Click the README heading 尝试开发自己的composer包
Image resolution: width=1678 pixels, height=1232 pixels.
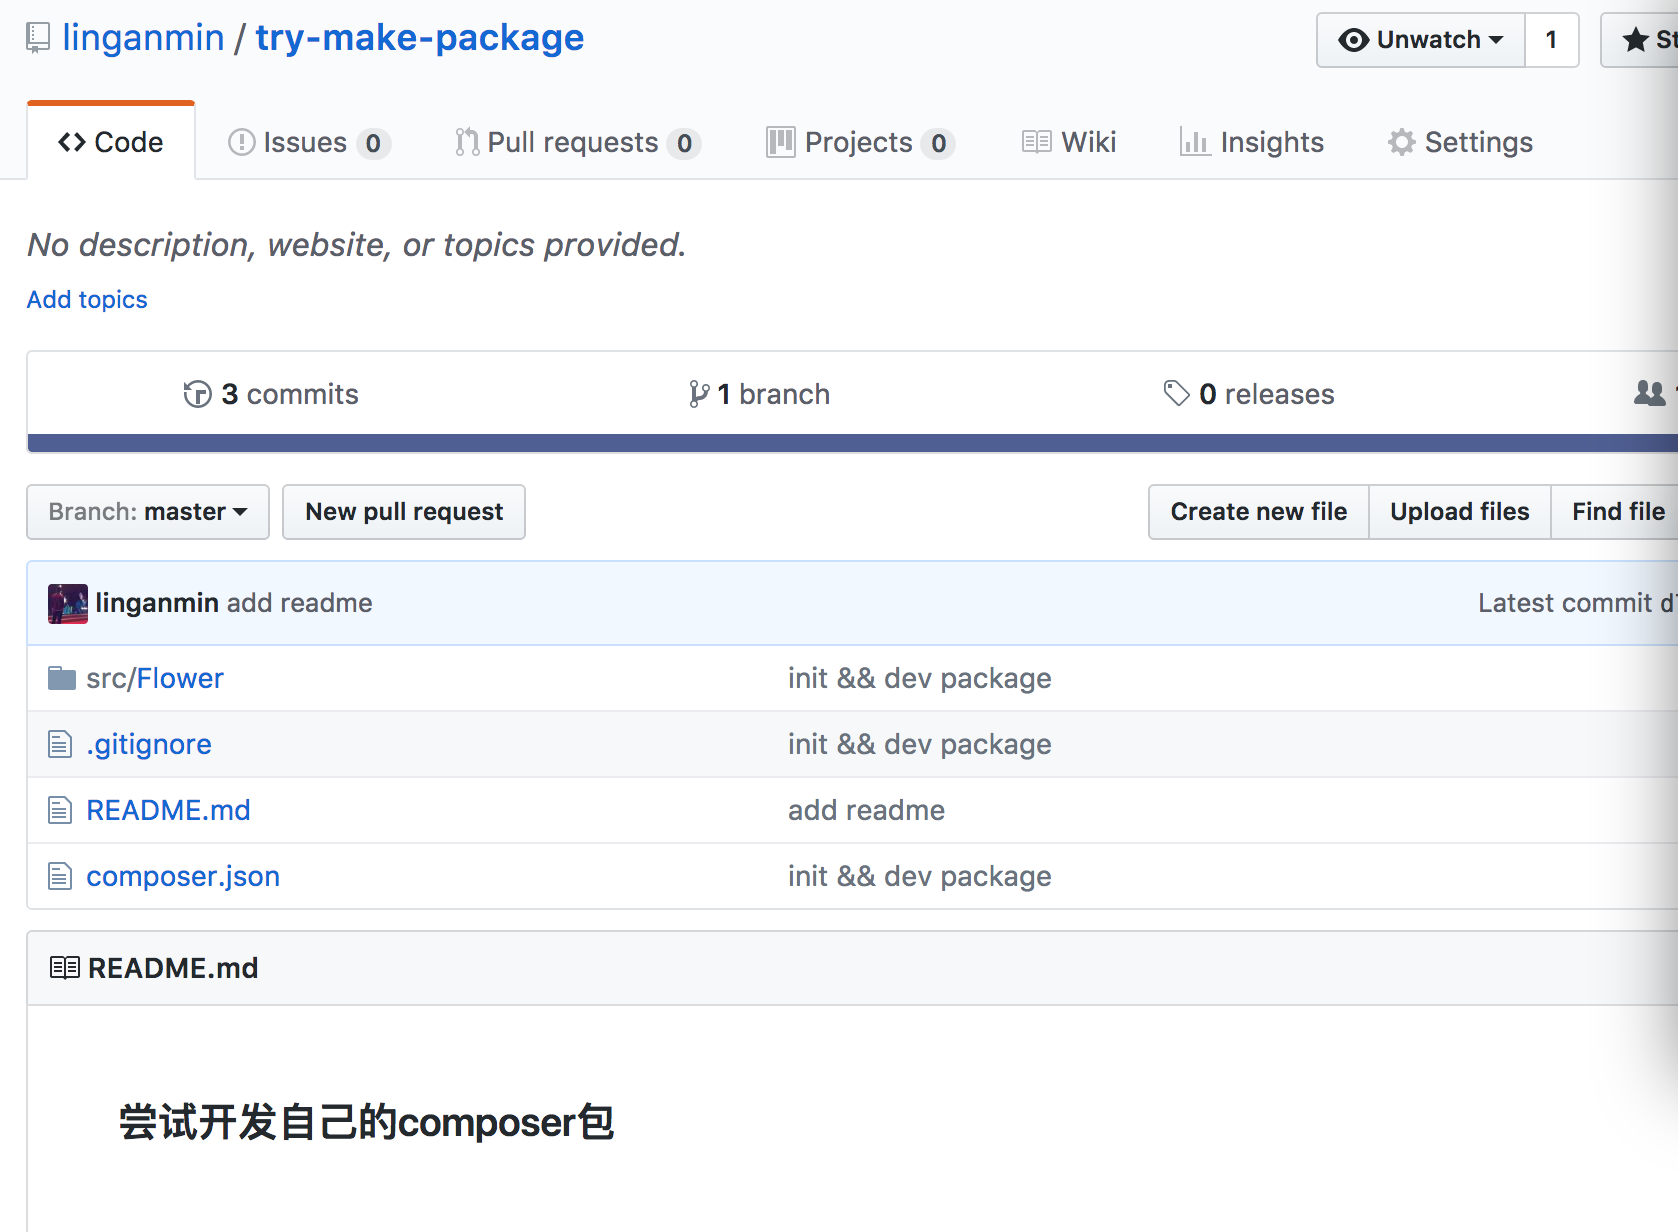point(366,1122)
